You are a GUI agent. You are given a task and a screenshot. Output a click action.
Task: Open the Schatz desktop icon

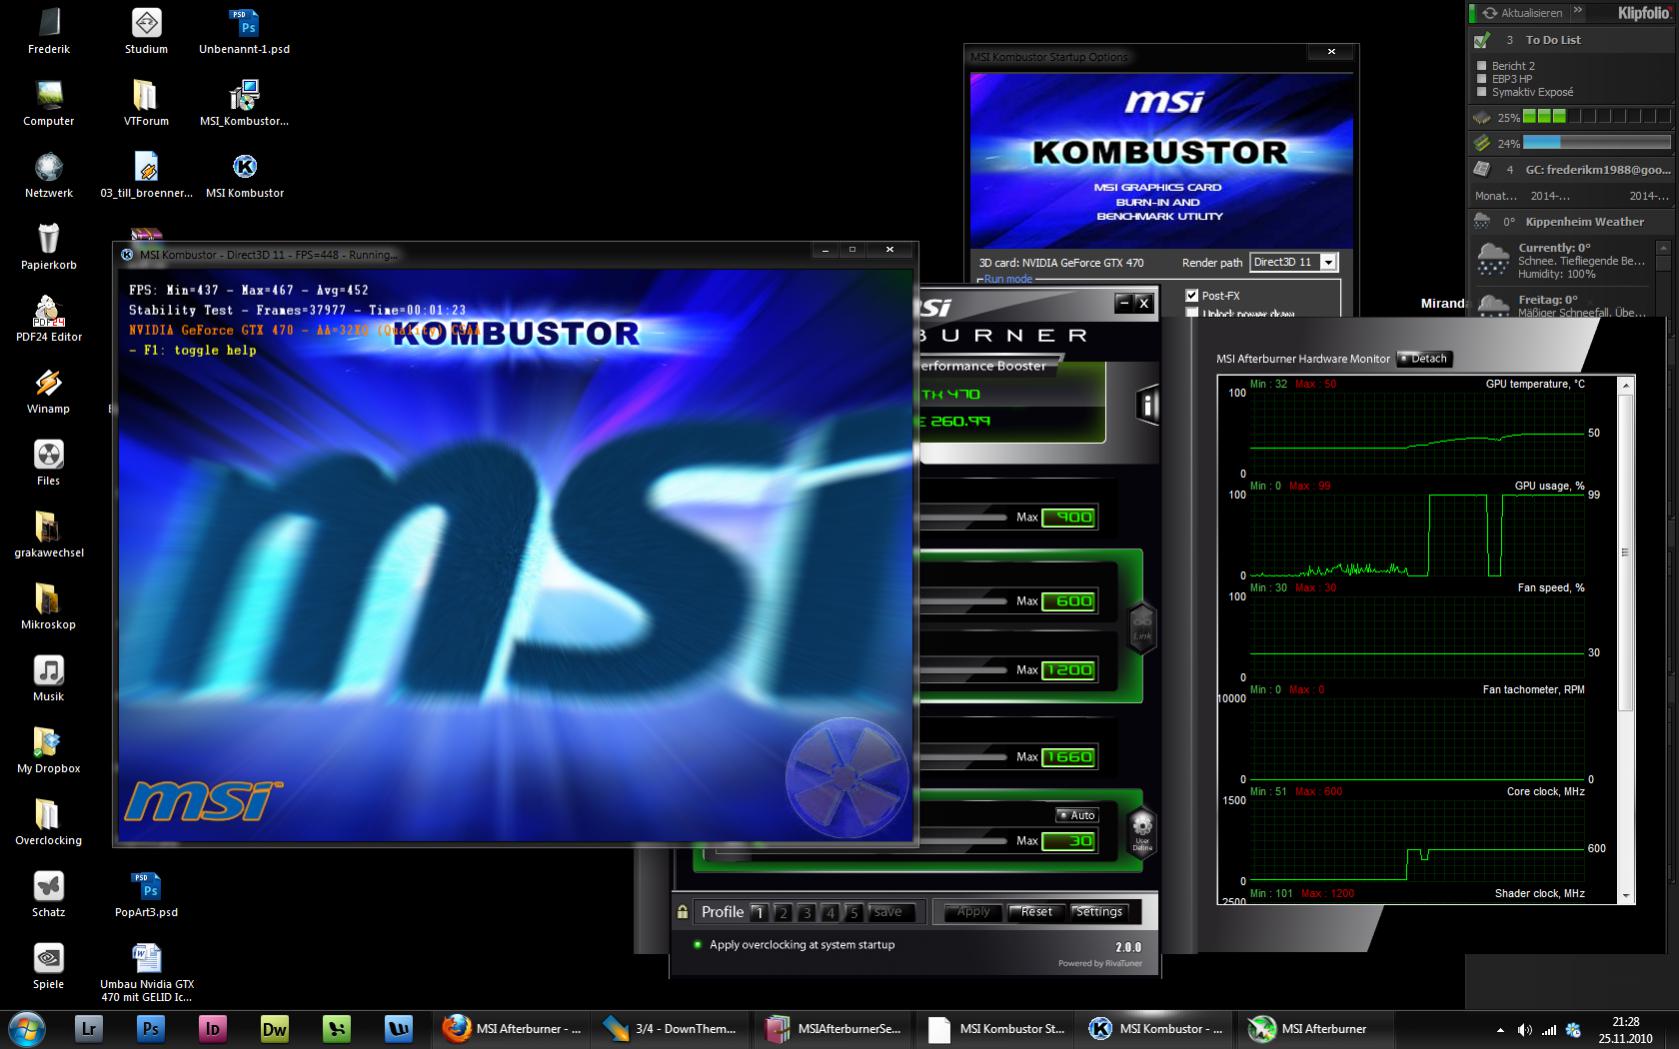[48, 895]
